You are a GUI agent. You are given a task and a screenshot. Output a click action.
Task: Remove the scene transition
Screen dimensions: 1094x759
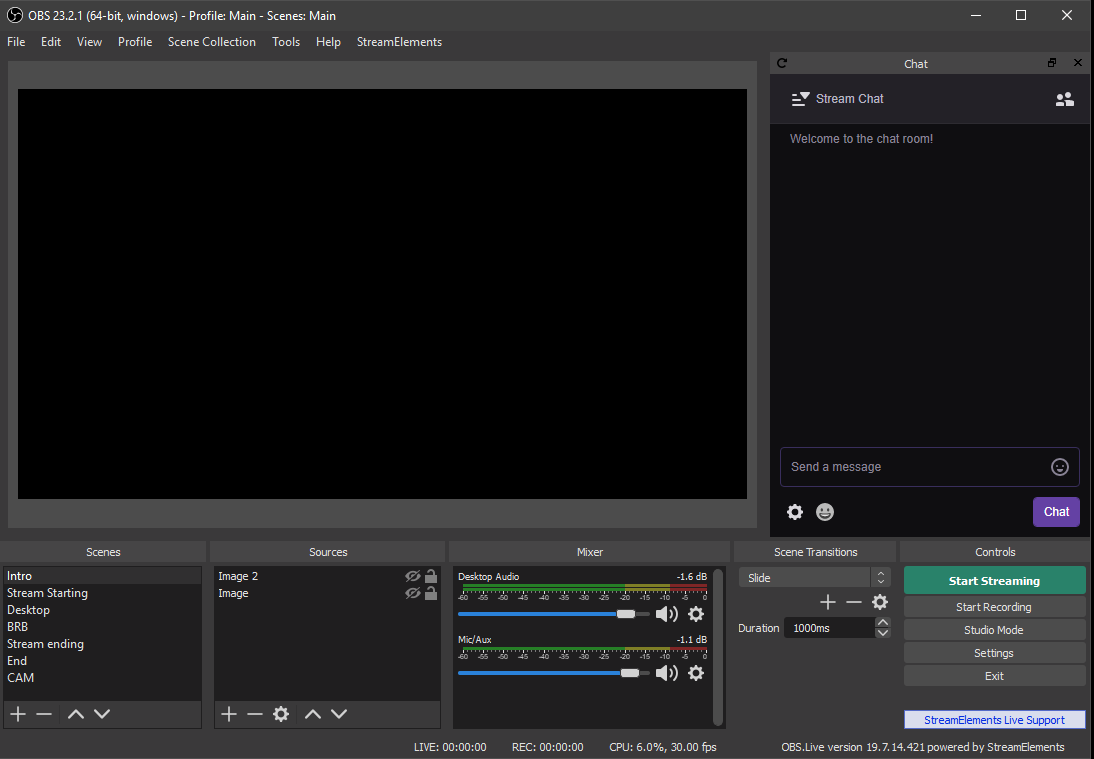point(854,602)
